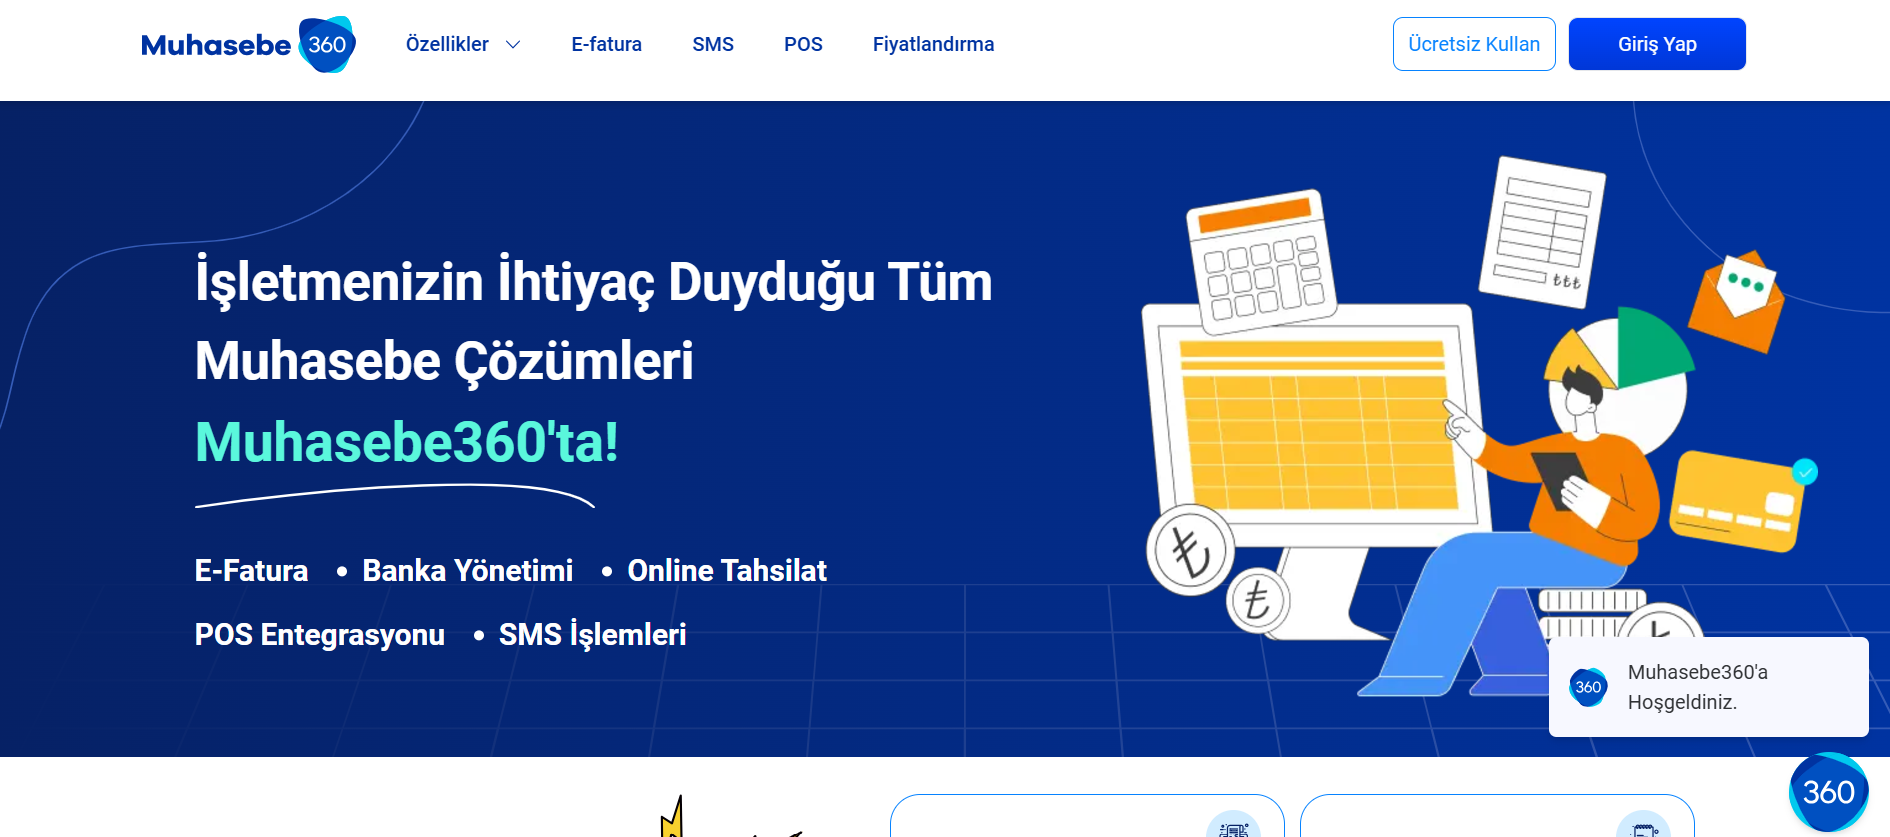1890x837 pixels.
Task: Click the Giriş Yap button
Action: pos(1657,44)
